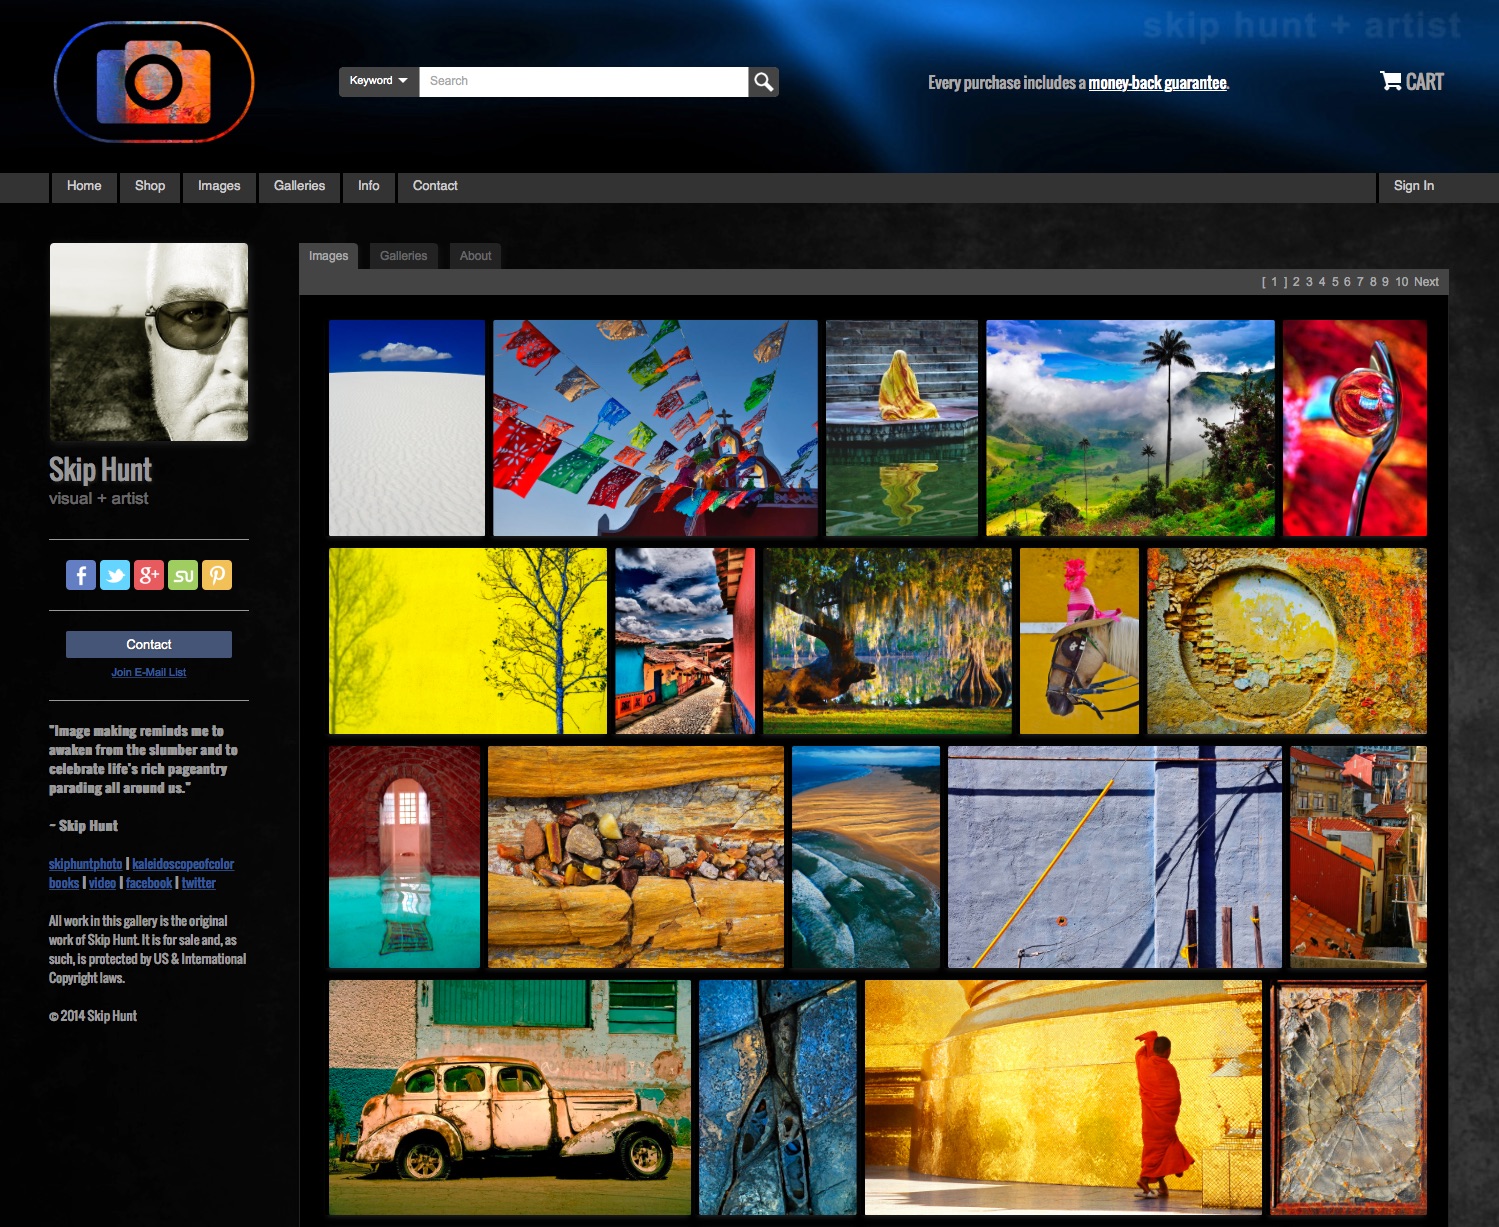Share on StumbleUpon icon
The width and height of the screenshot is (1499, 1227).
tap(183, 575)
